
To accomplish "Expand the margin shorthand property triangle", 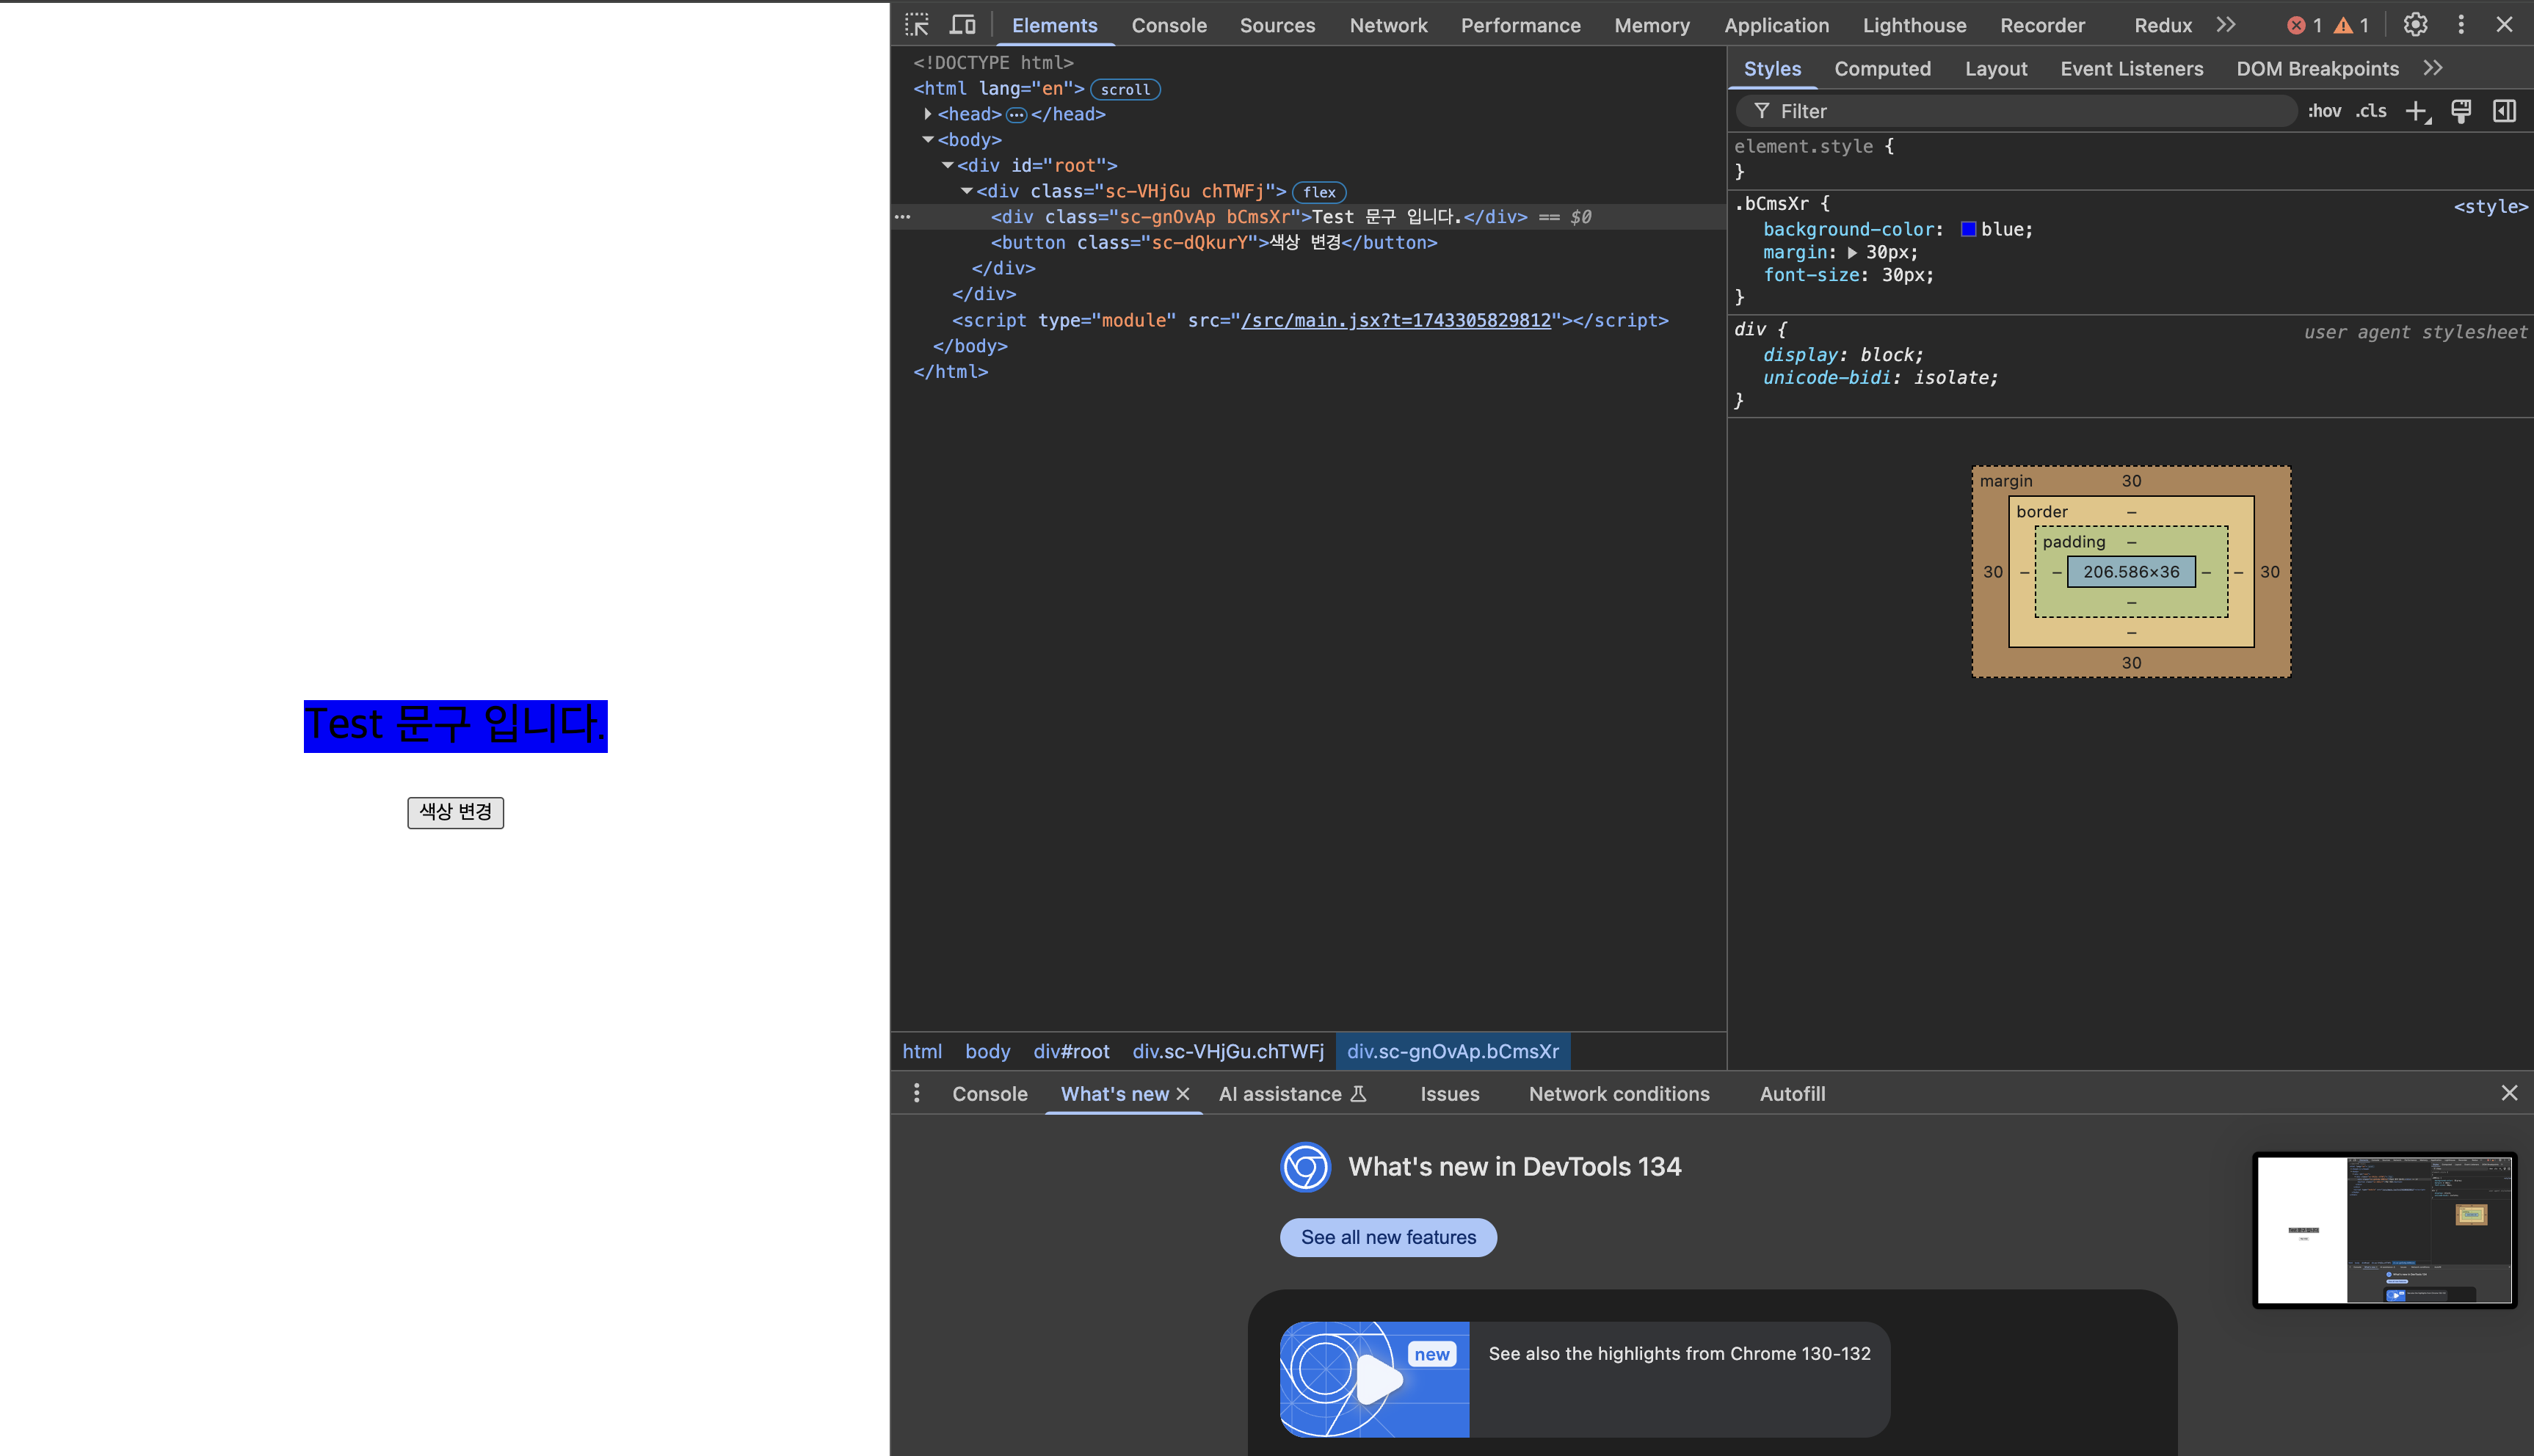I will coord(1852,253).
